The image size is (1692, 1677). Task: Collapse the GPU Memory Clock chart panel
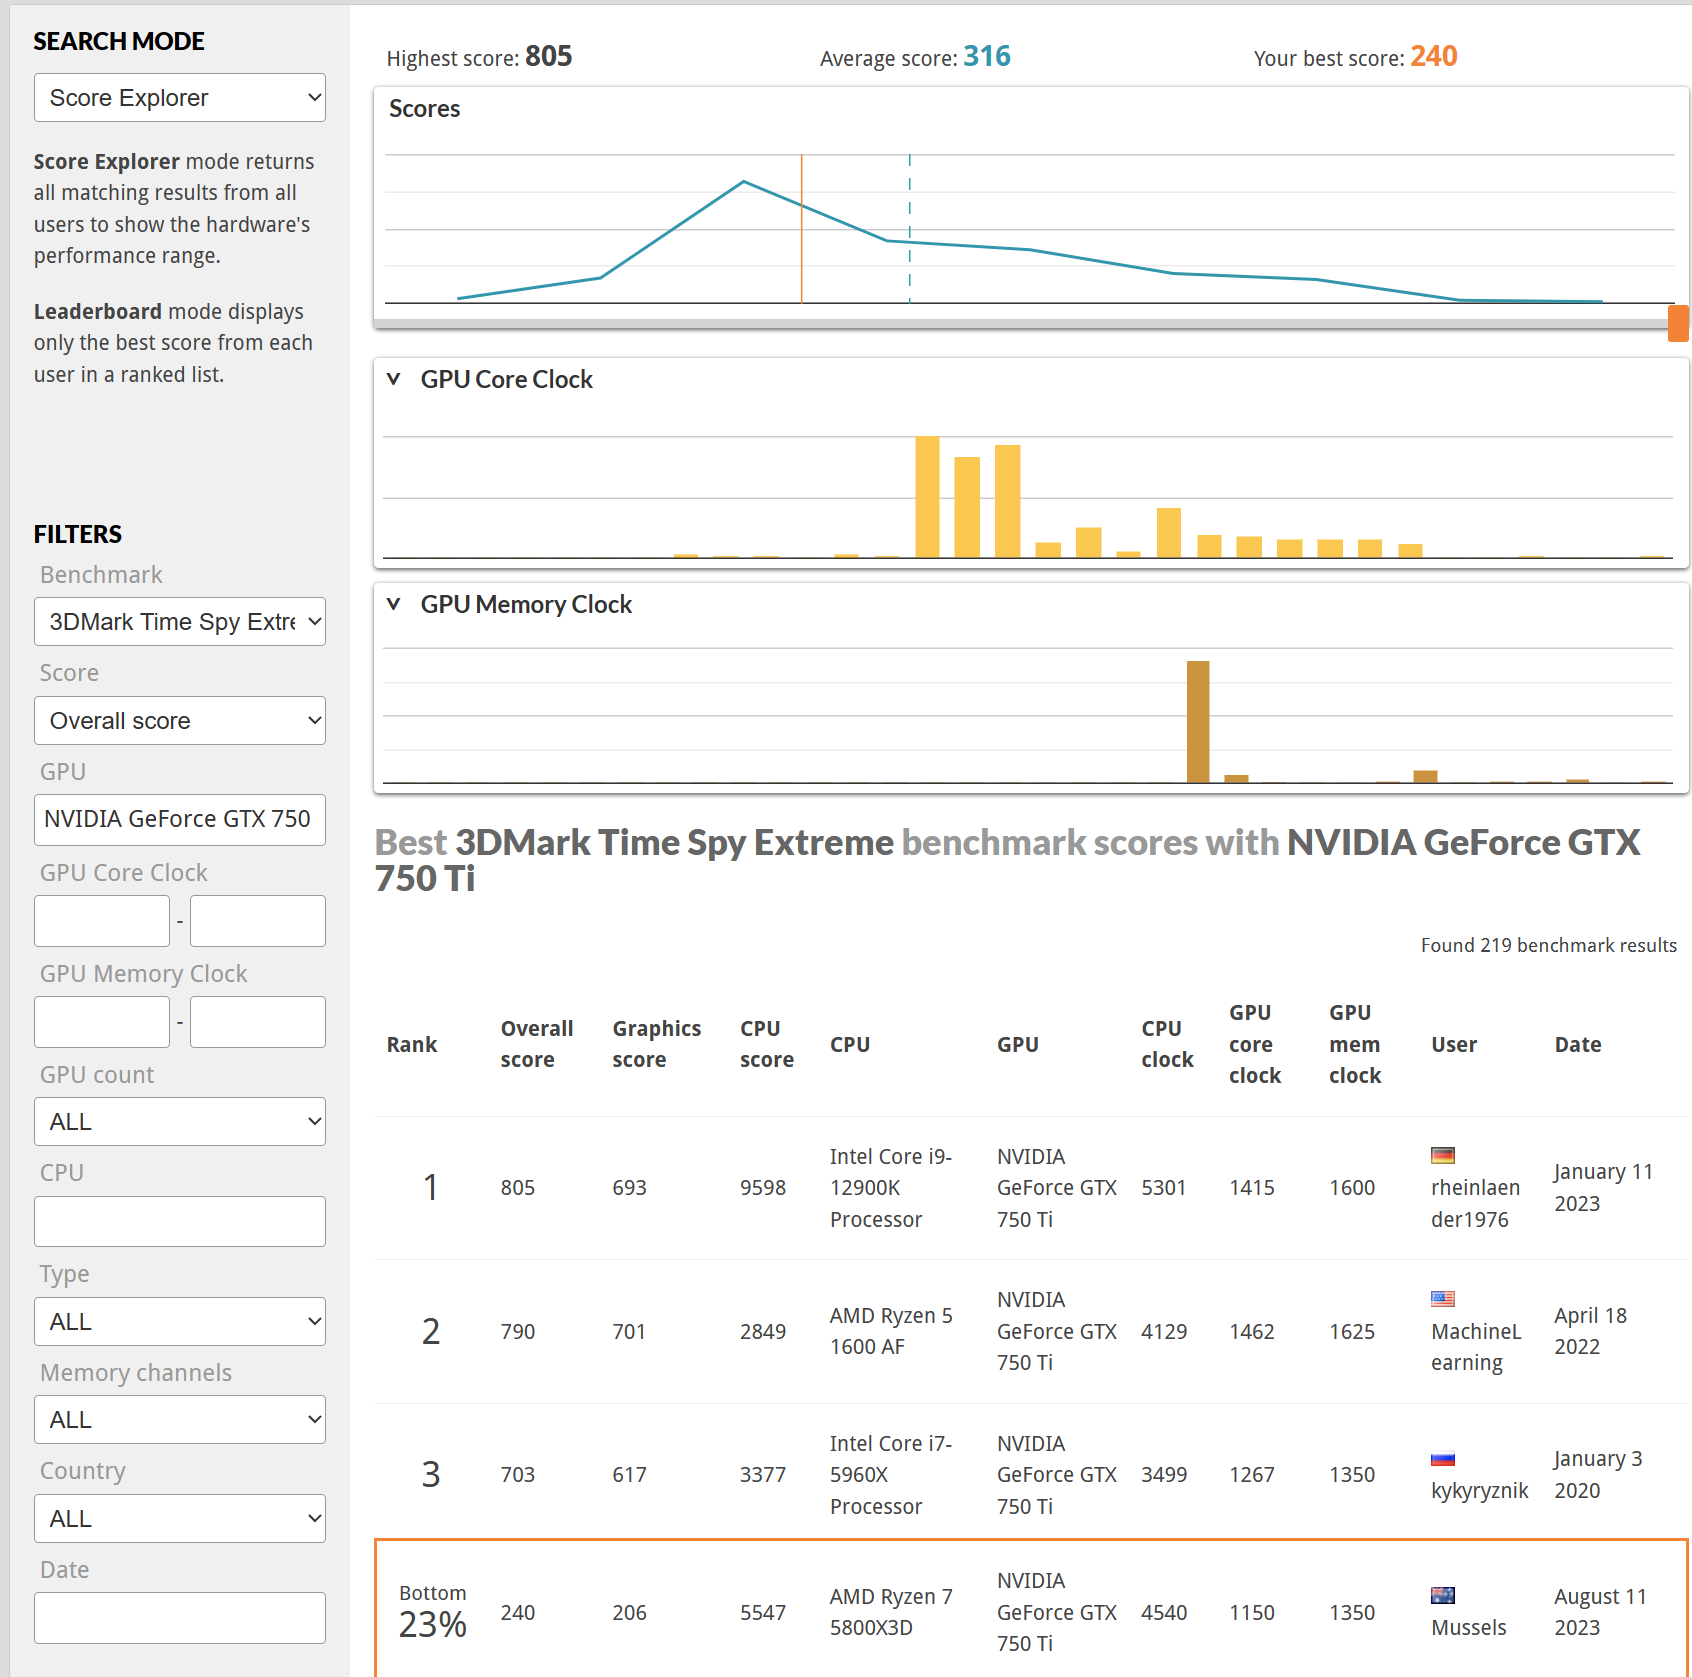point(394,605)
